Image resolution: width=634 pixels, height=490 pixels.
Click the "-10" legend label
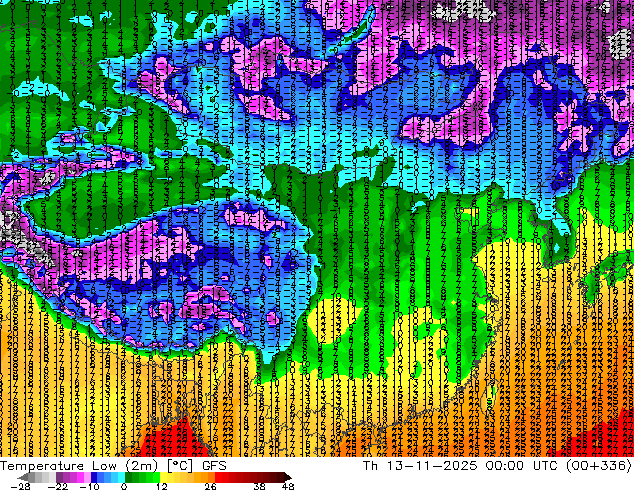click(x=89, y=486)
